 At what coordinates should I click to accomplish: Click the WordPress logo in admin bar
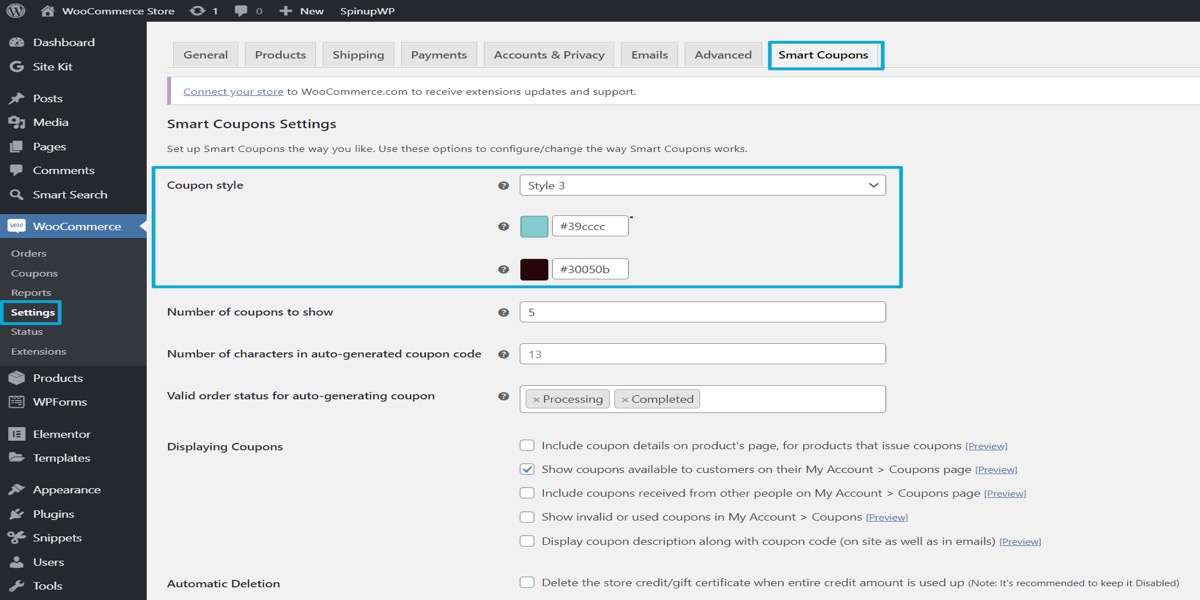pos(16,11)
